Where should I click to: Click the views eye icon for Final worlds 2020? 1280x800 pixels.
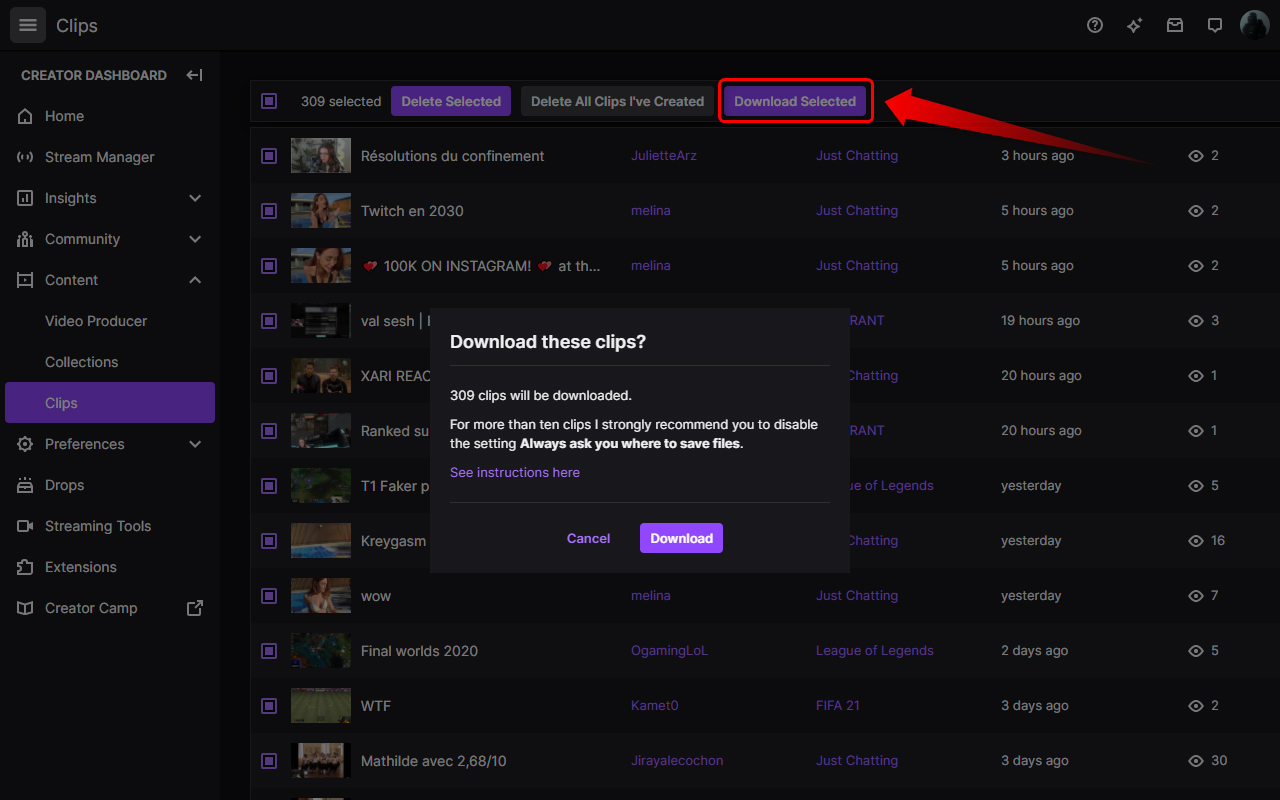tap(1196, 651)
